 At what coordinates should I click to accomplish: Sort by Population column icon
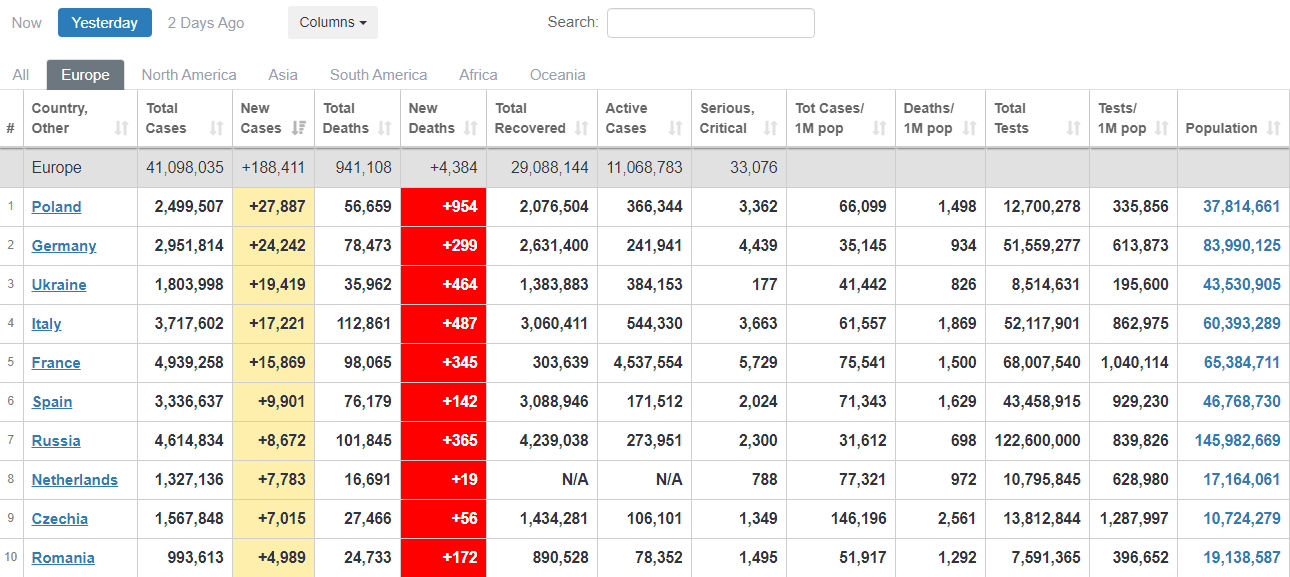click(1273, 129)
